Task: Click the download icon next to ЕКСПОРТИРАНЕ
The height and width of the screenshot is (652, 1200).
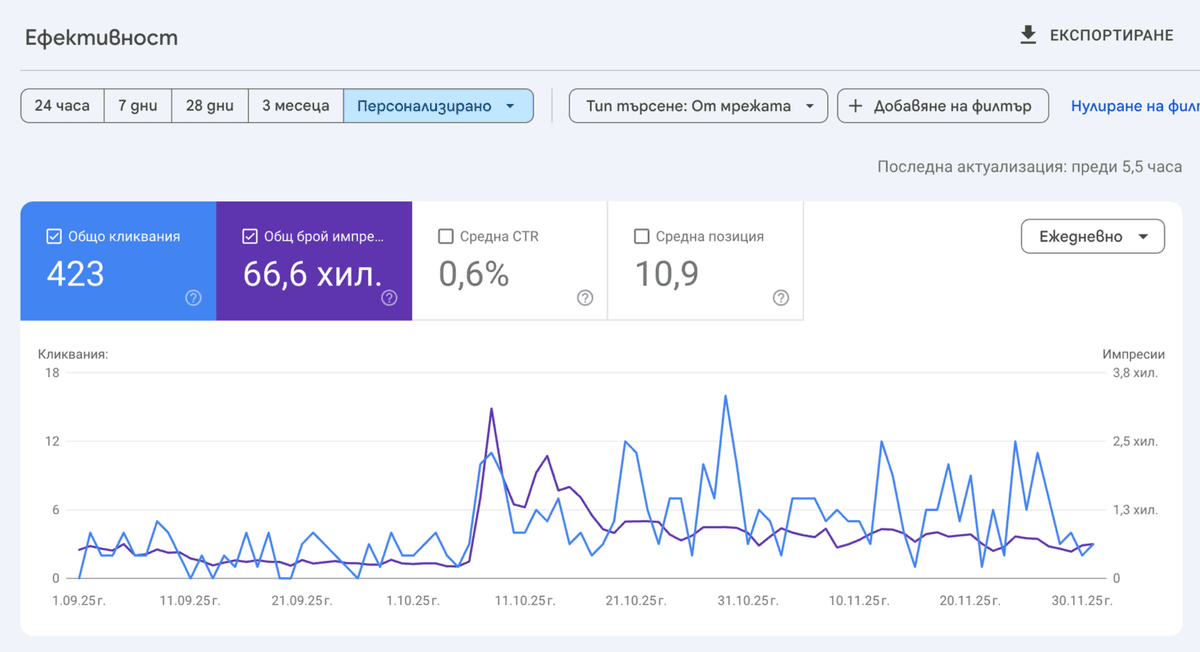Action: coord(1027,35)
